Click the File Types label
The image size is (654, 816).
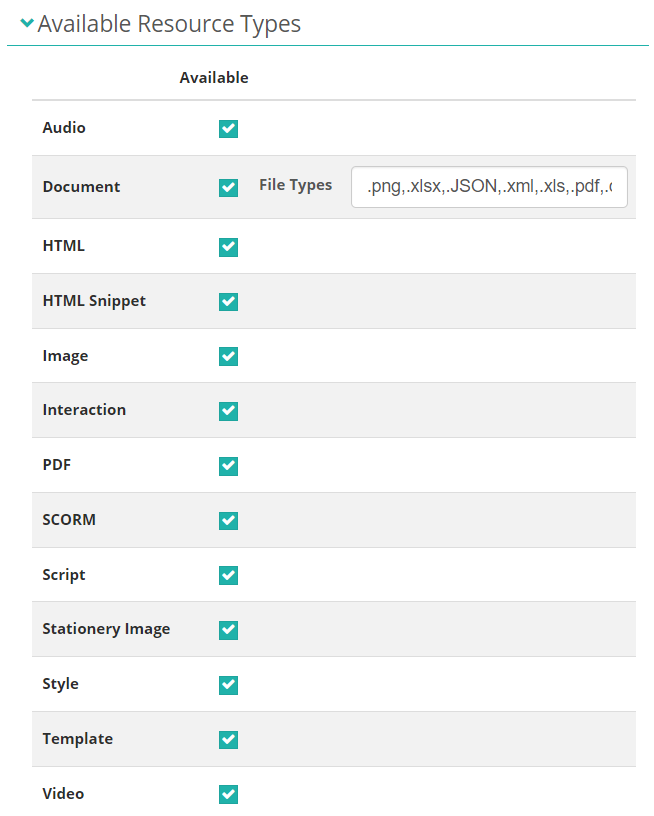pos(295,185)
